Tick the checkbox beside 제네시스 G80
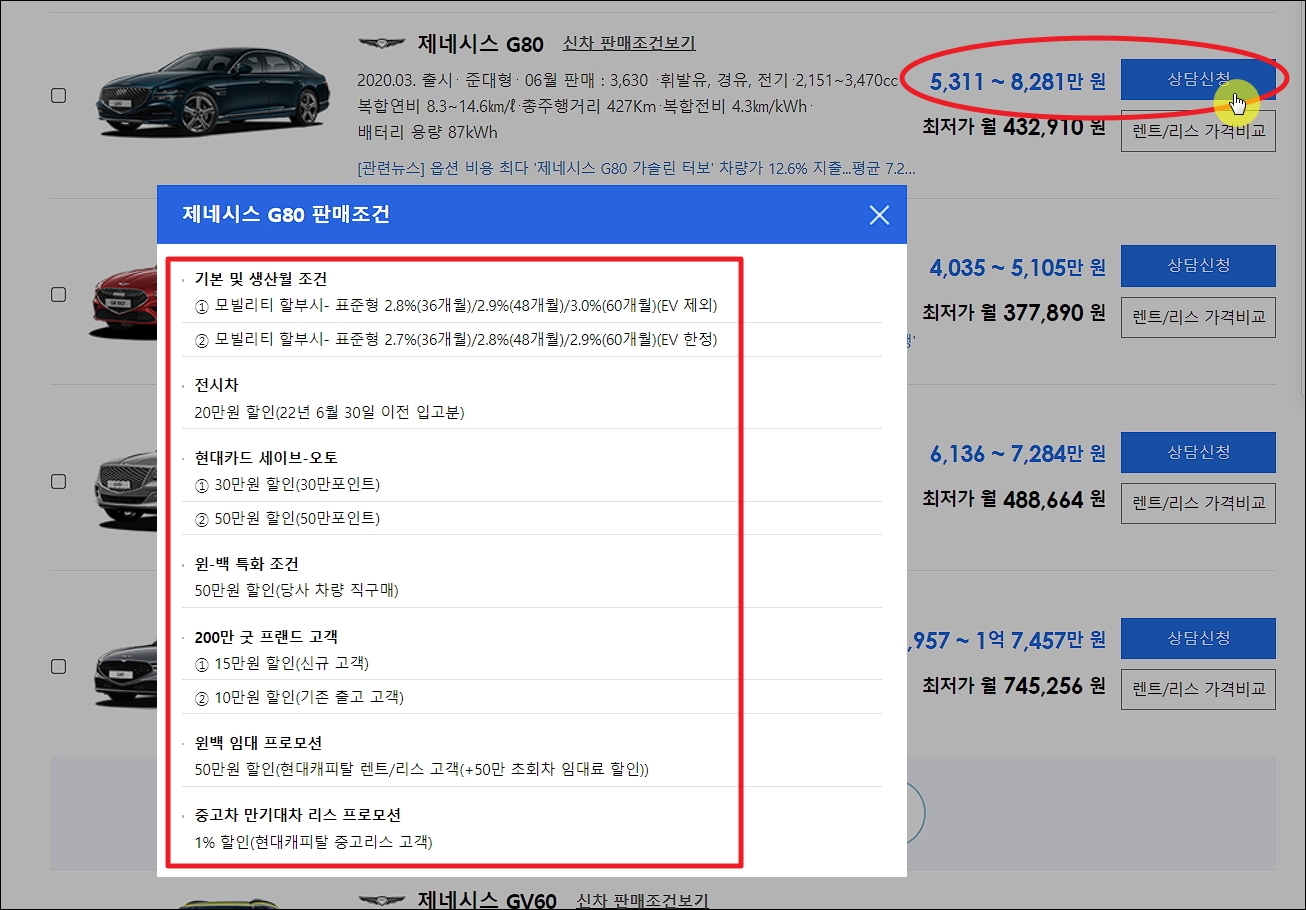Screen dimensions: 1306x910 [58, 96]
